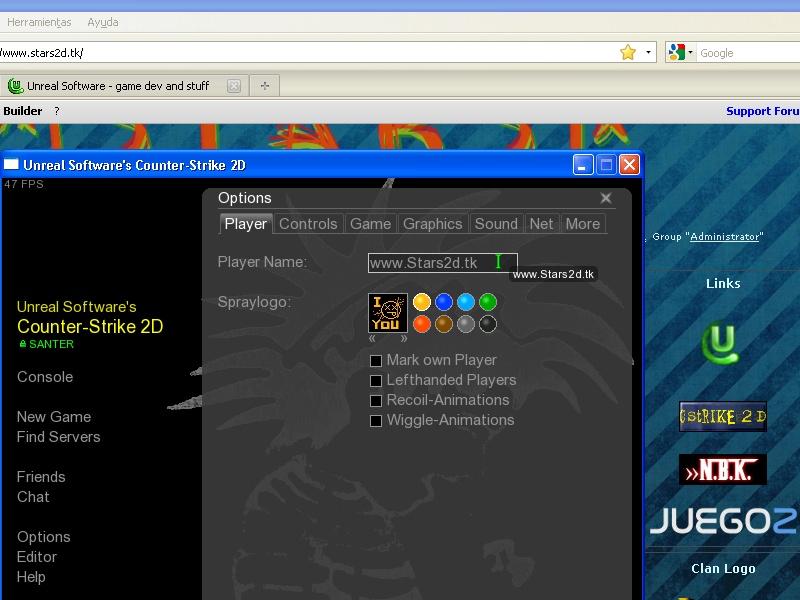Switch to the Net tab
800x600 pixels.
coord(541,223)
